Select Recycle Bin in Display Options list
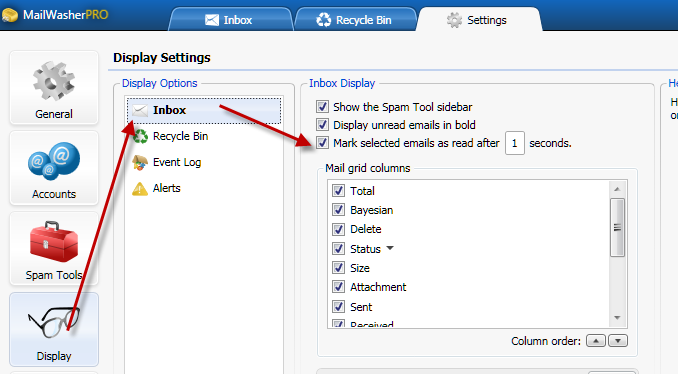678x374 pixels. pos(180,136)
